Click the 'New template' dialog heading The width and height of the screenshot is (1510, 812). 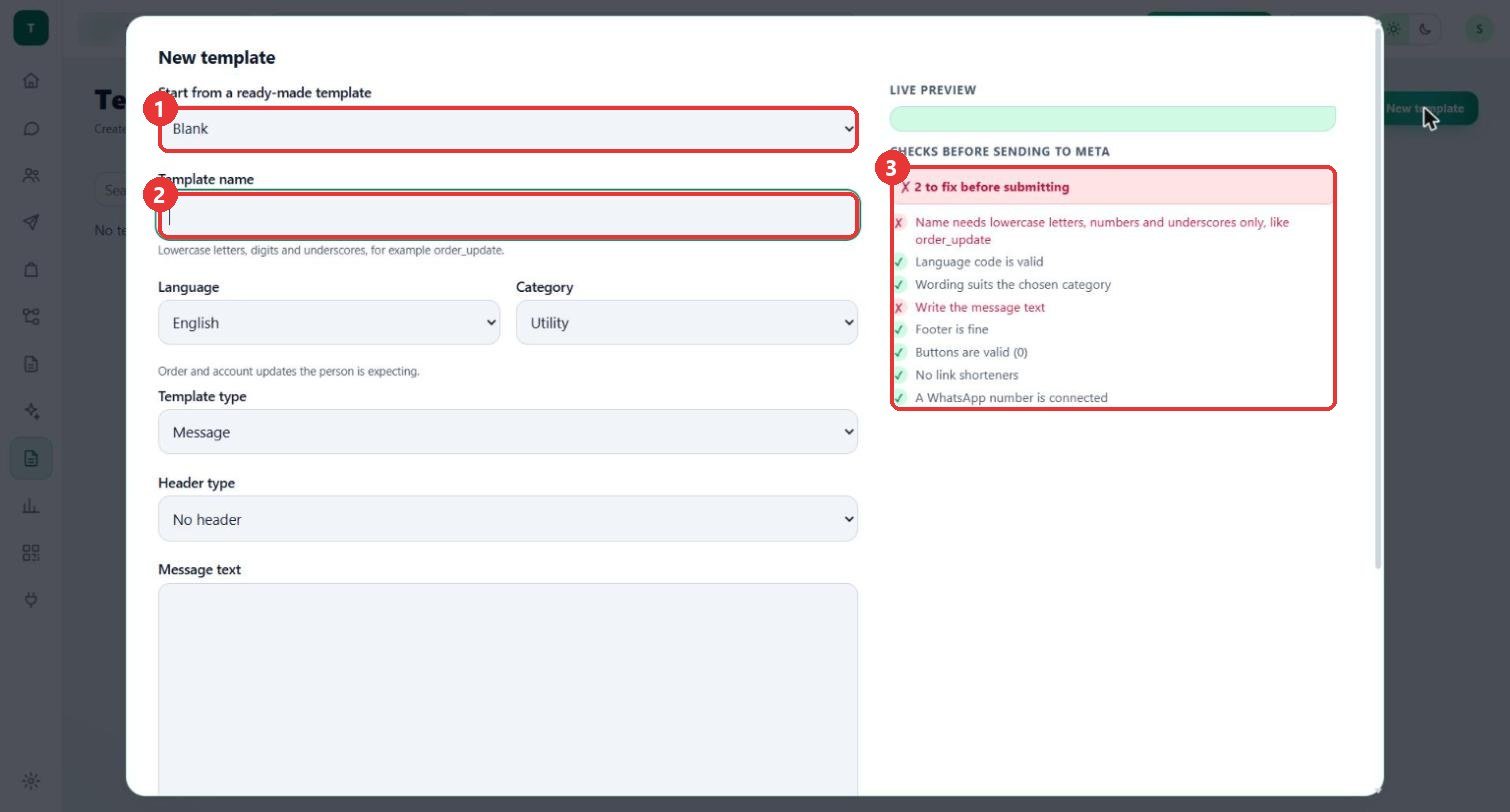[217, 58]
